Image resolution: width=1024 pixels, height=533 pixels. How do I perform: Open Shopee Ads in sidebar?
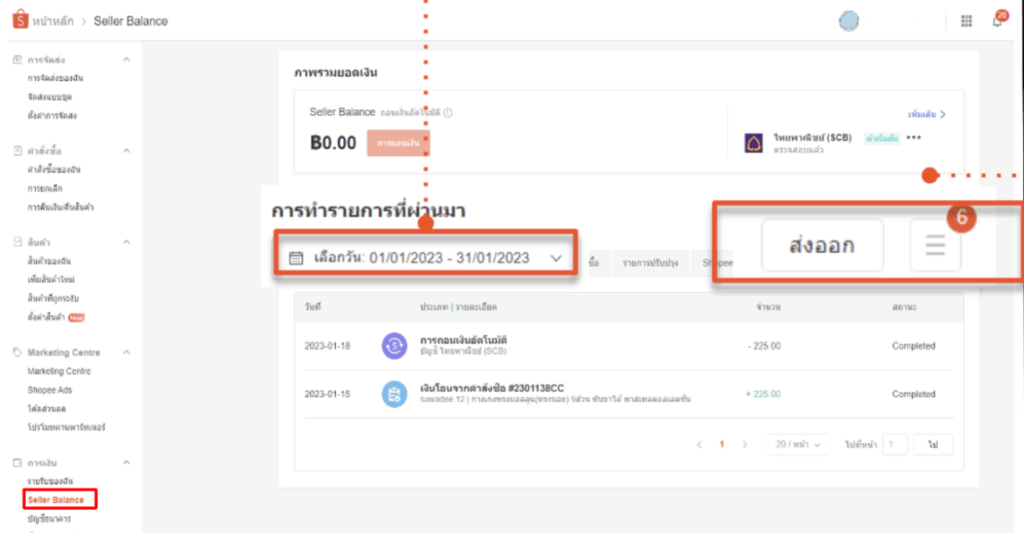50,390
